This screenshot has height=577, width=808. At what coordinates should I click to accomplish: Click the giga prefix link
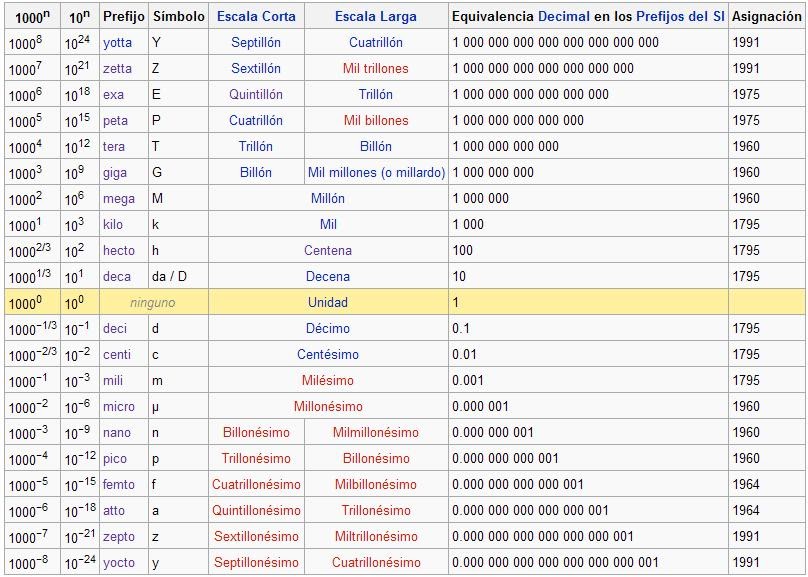point(114,173)
